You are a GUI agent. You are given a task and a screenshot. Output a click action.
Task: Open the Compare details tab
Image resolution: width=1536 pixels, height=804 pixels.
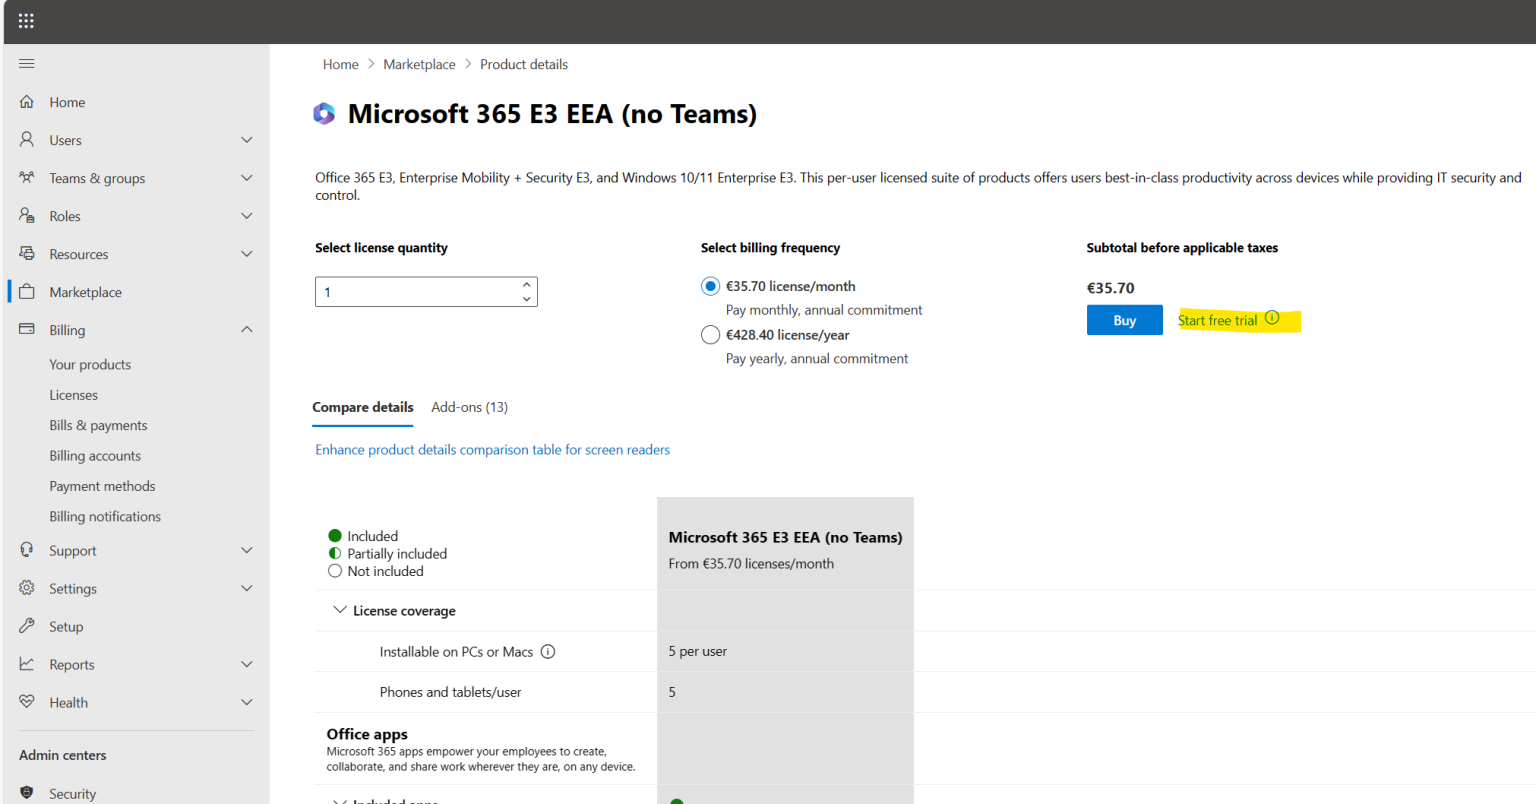[x=362, y=407]
